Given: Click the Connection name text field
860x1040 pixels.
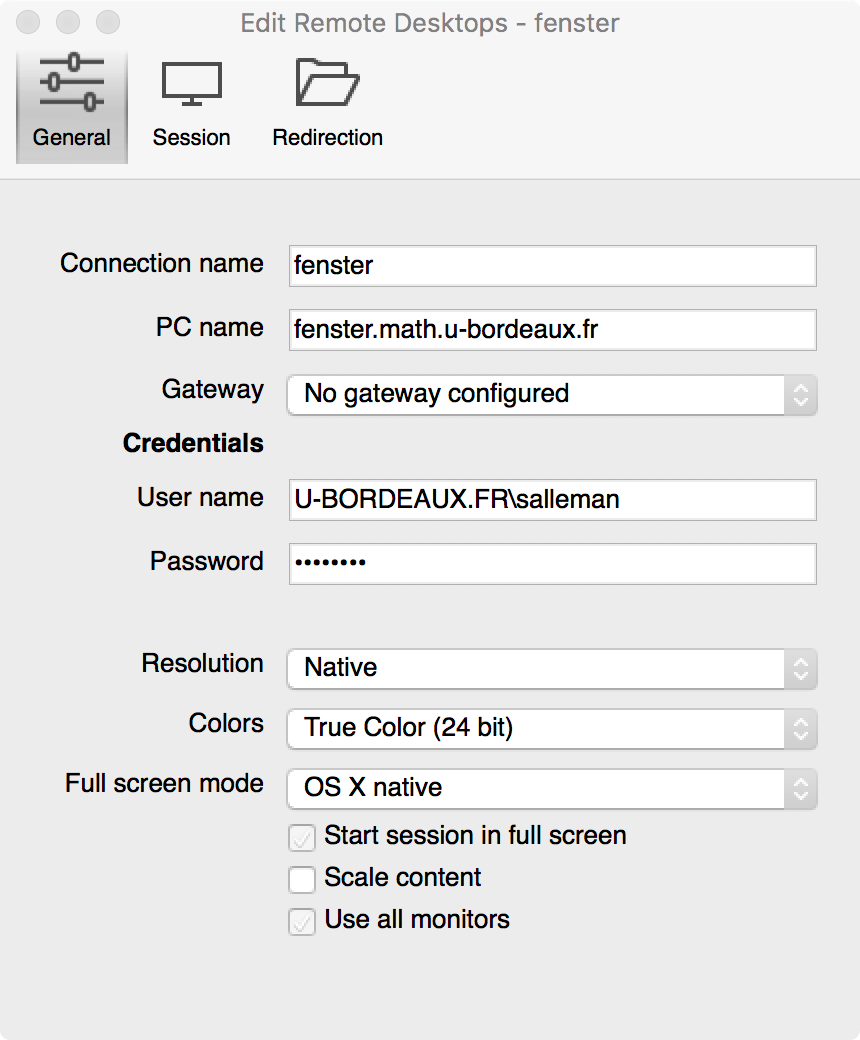Looking at the screenshot, I should [x=552, y=266].
